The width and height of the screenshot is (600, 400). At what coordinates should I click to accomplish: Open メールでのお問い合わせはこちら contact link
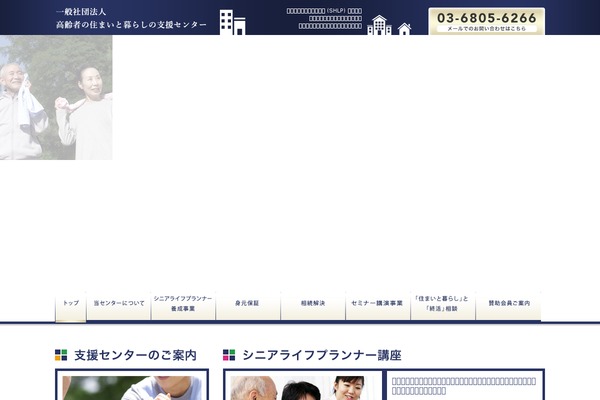[x=487, y=29]
